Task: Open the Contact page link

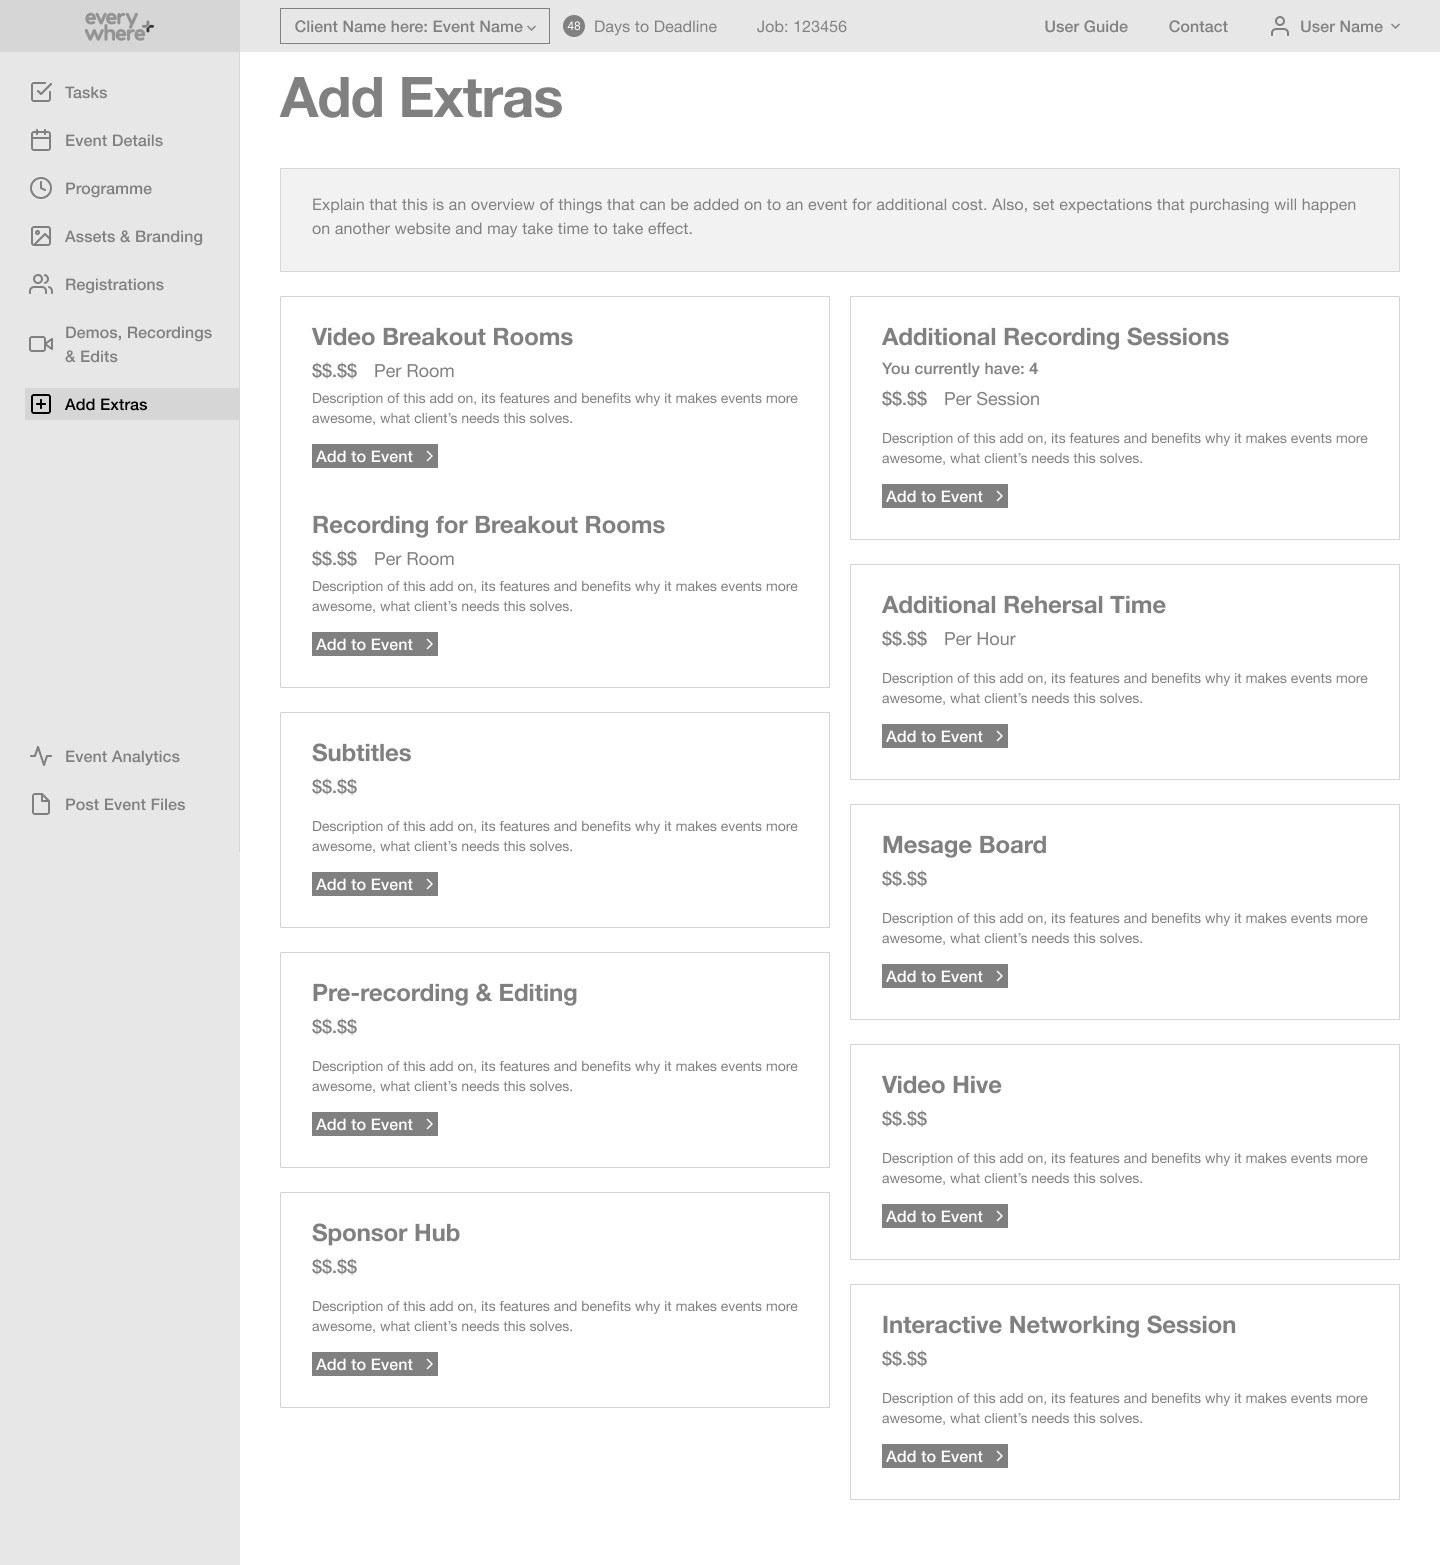Action: tap(1198, 26)
